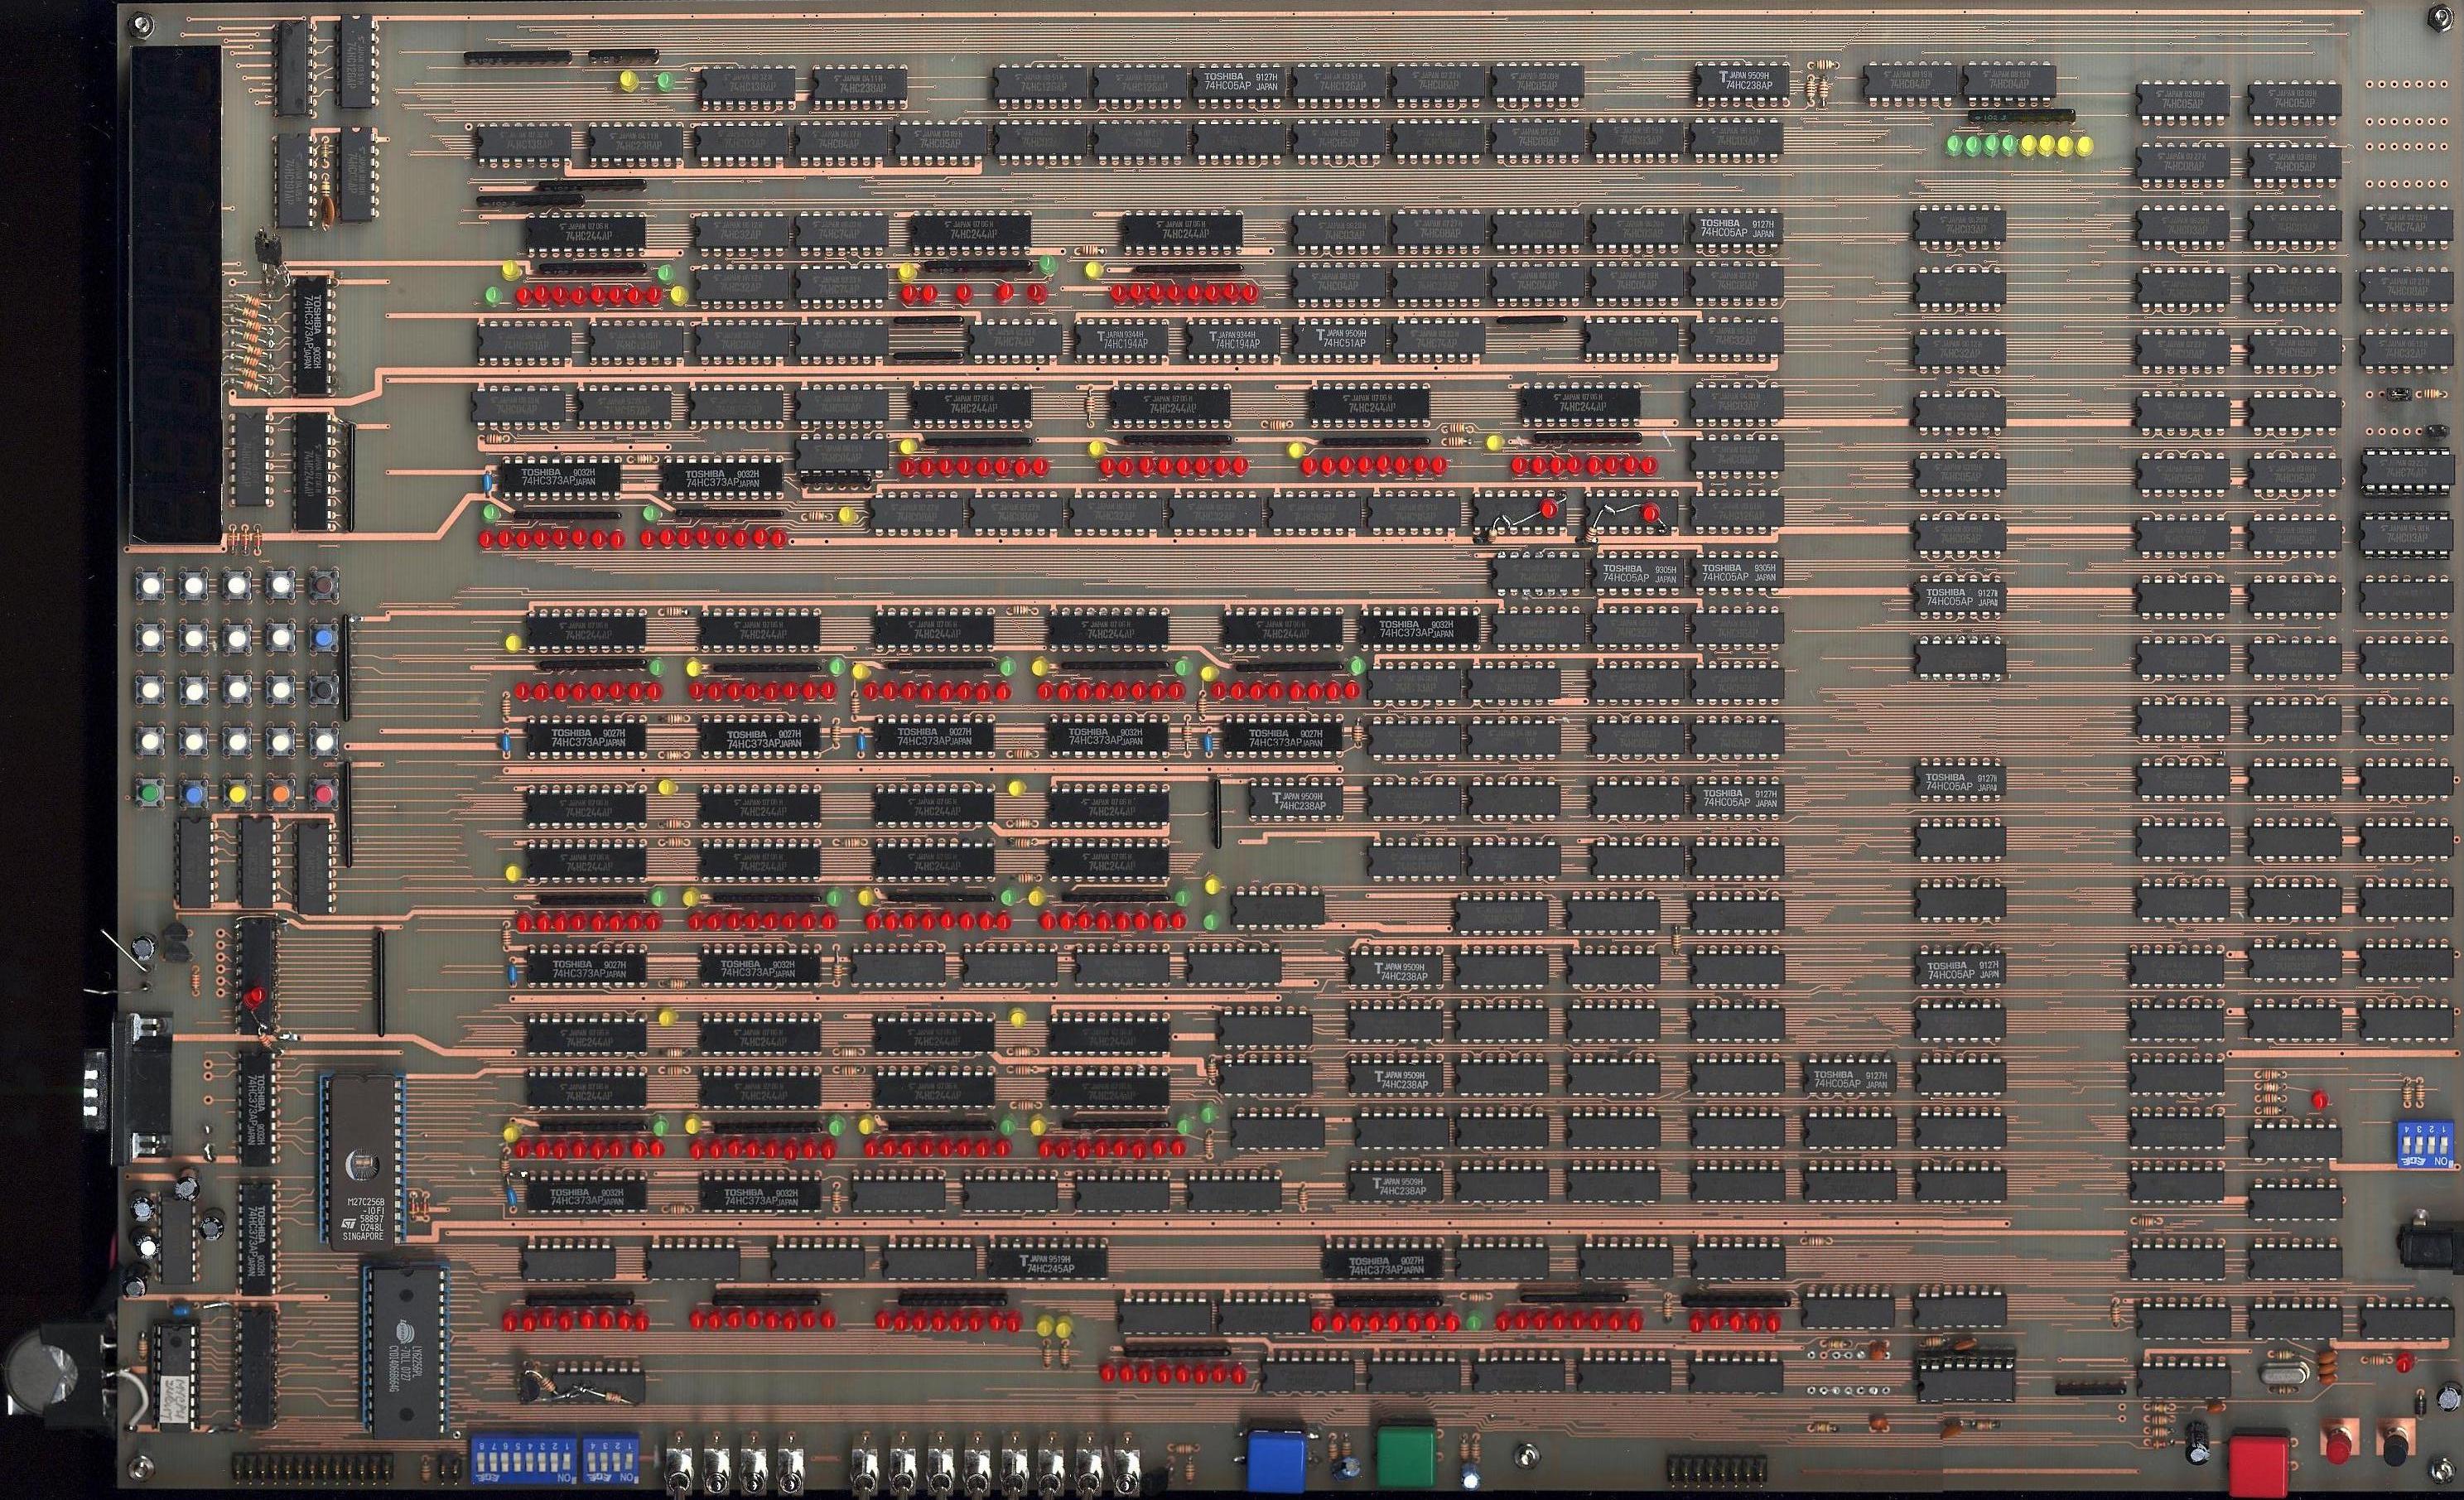The height and width of the screenshot is (1500, 2464).
Task: Select the black power jack on the right edge
Action: coord(2432,1243)
